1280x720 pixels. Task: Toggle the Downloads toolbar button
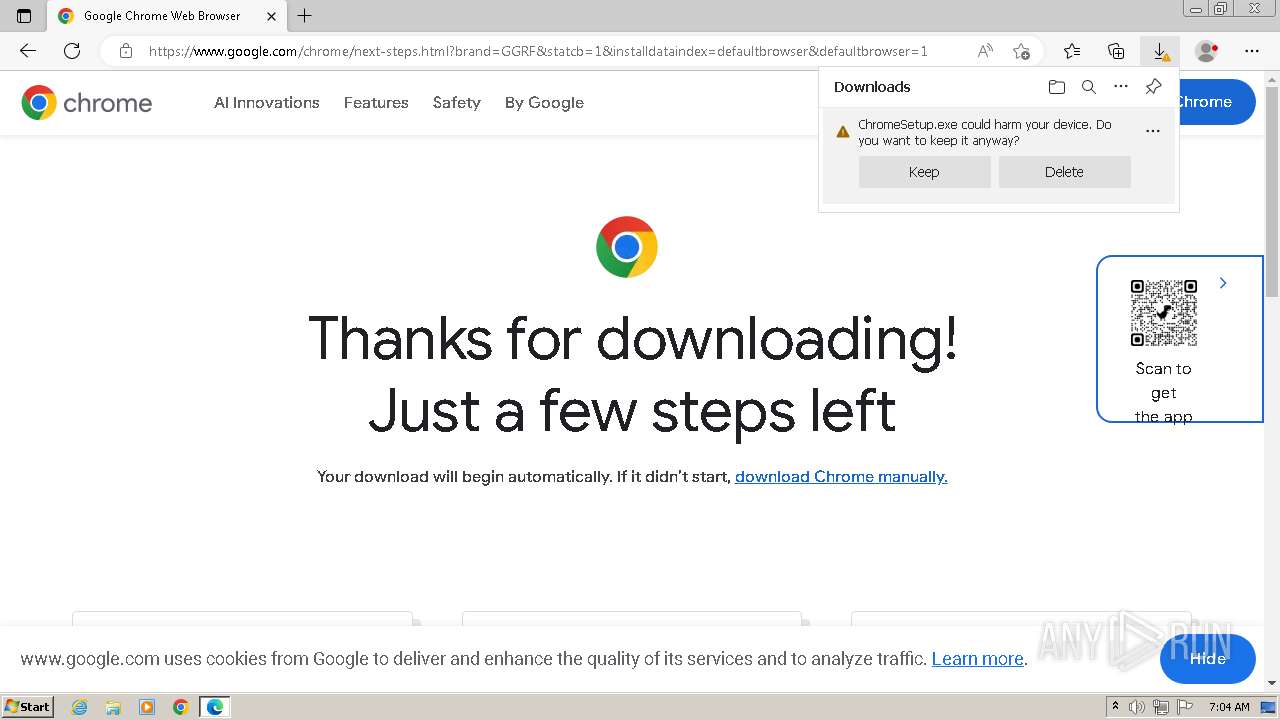(1160, 51)
